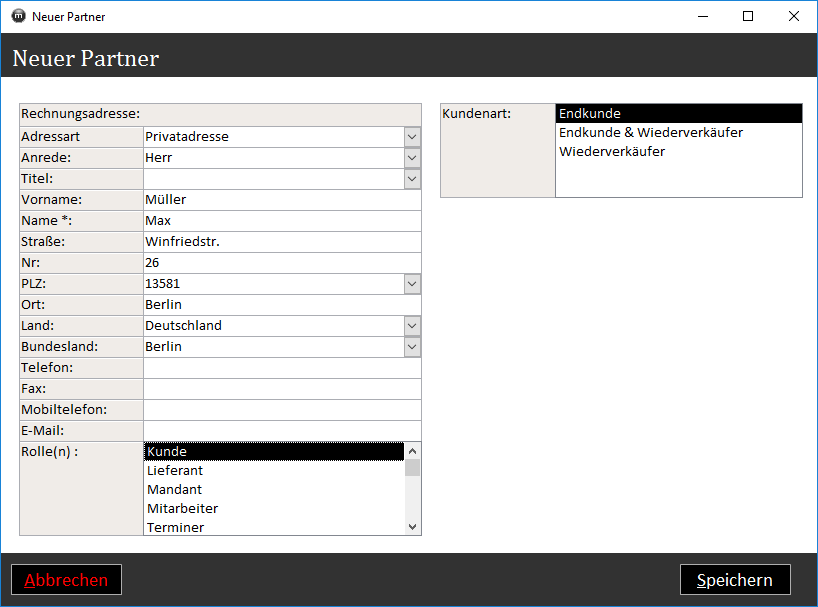Expand the Bundesland dropdown arrow

pyautogui.click(x=412, y=347)
